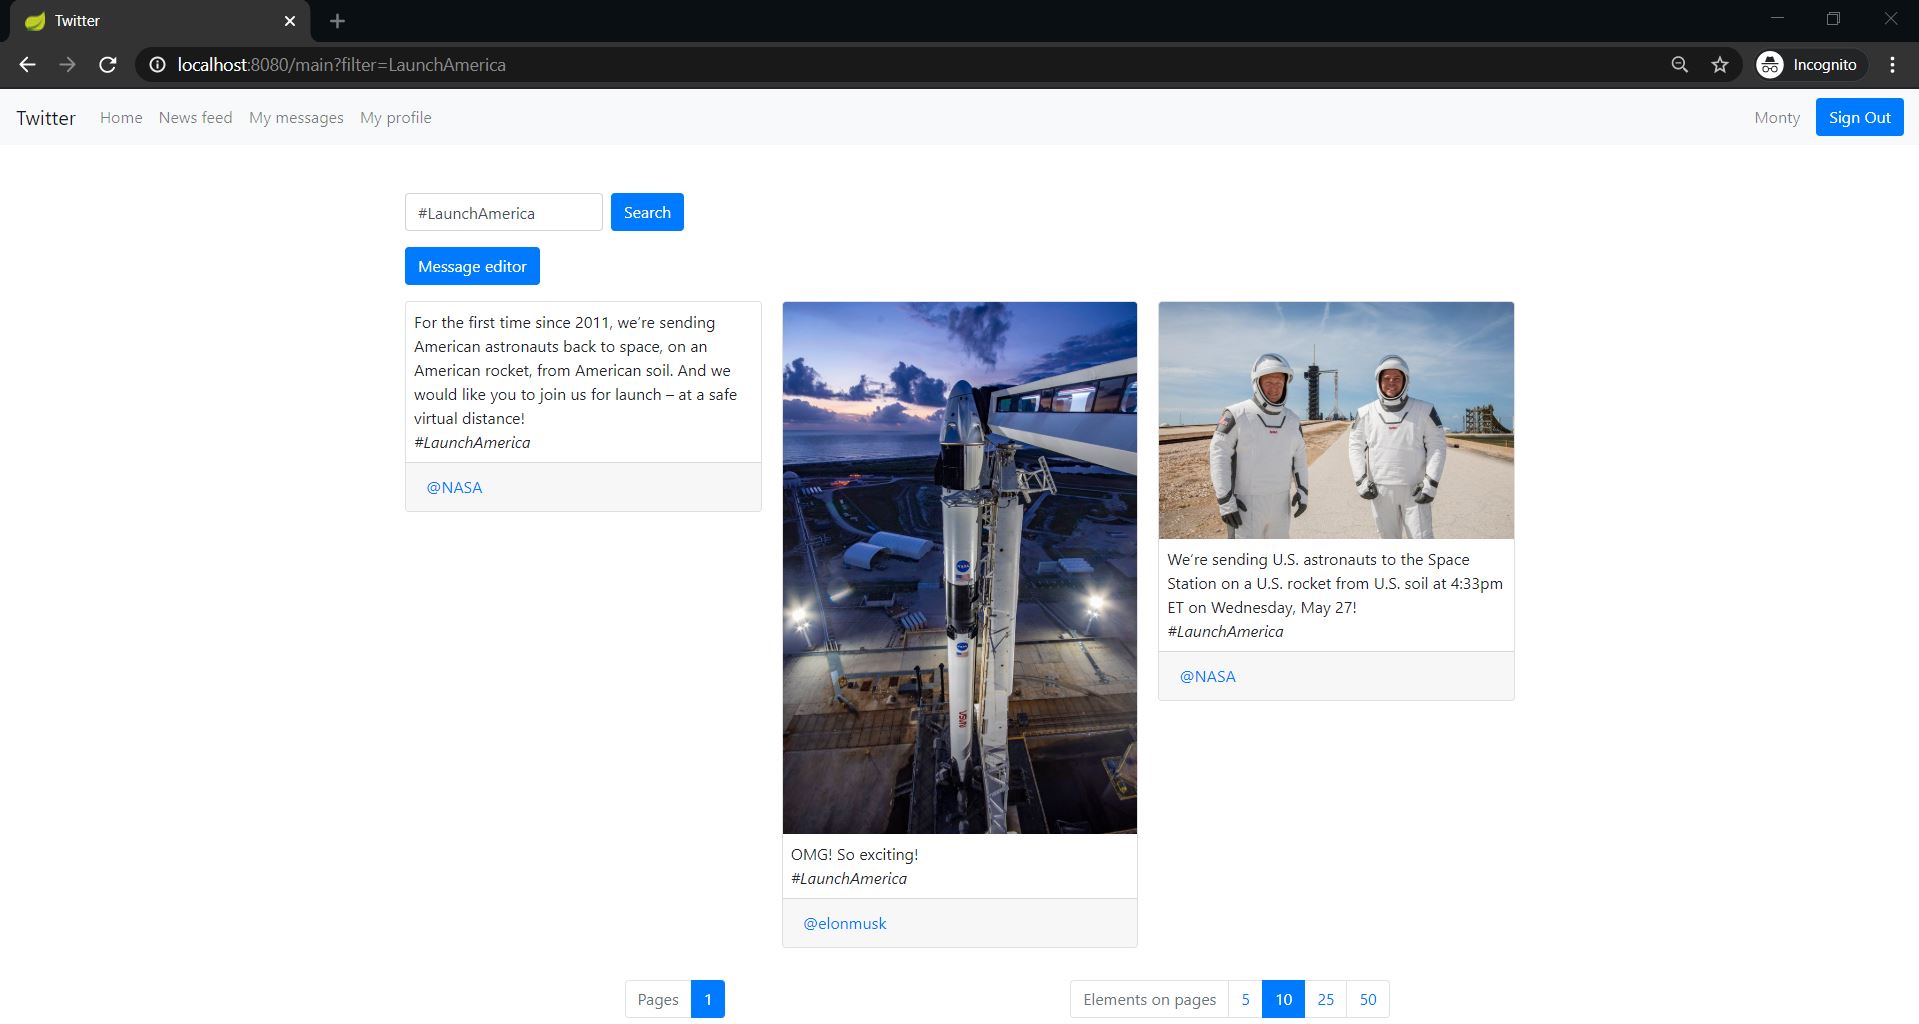Open My messages

[x=295, y=117]
